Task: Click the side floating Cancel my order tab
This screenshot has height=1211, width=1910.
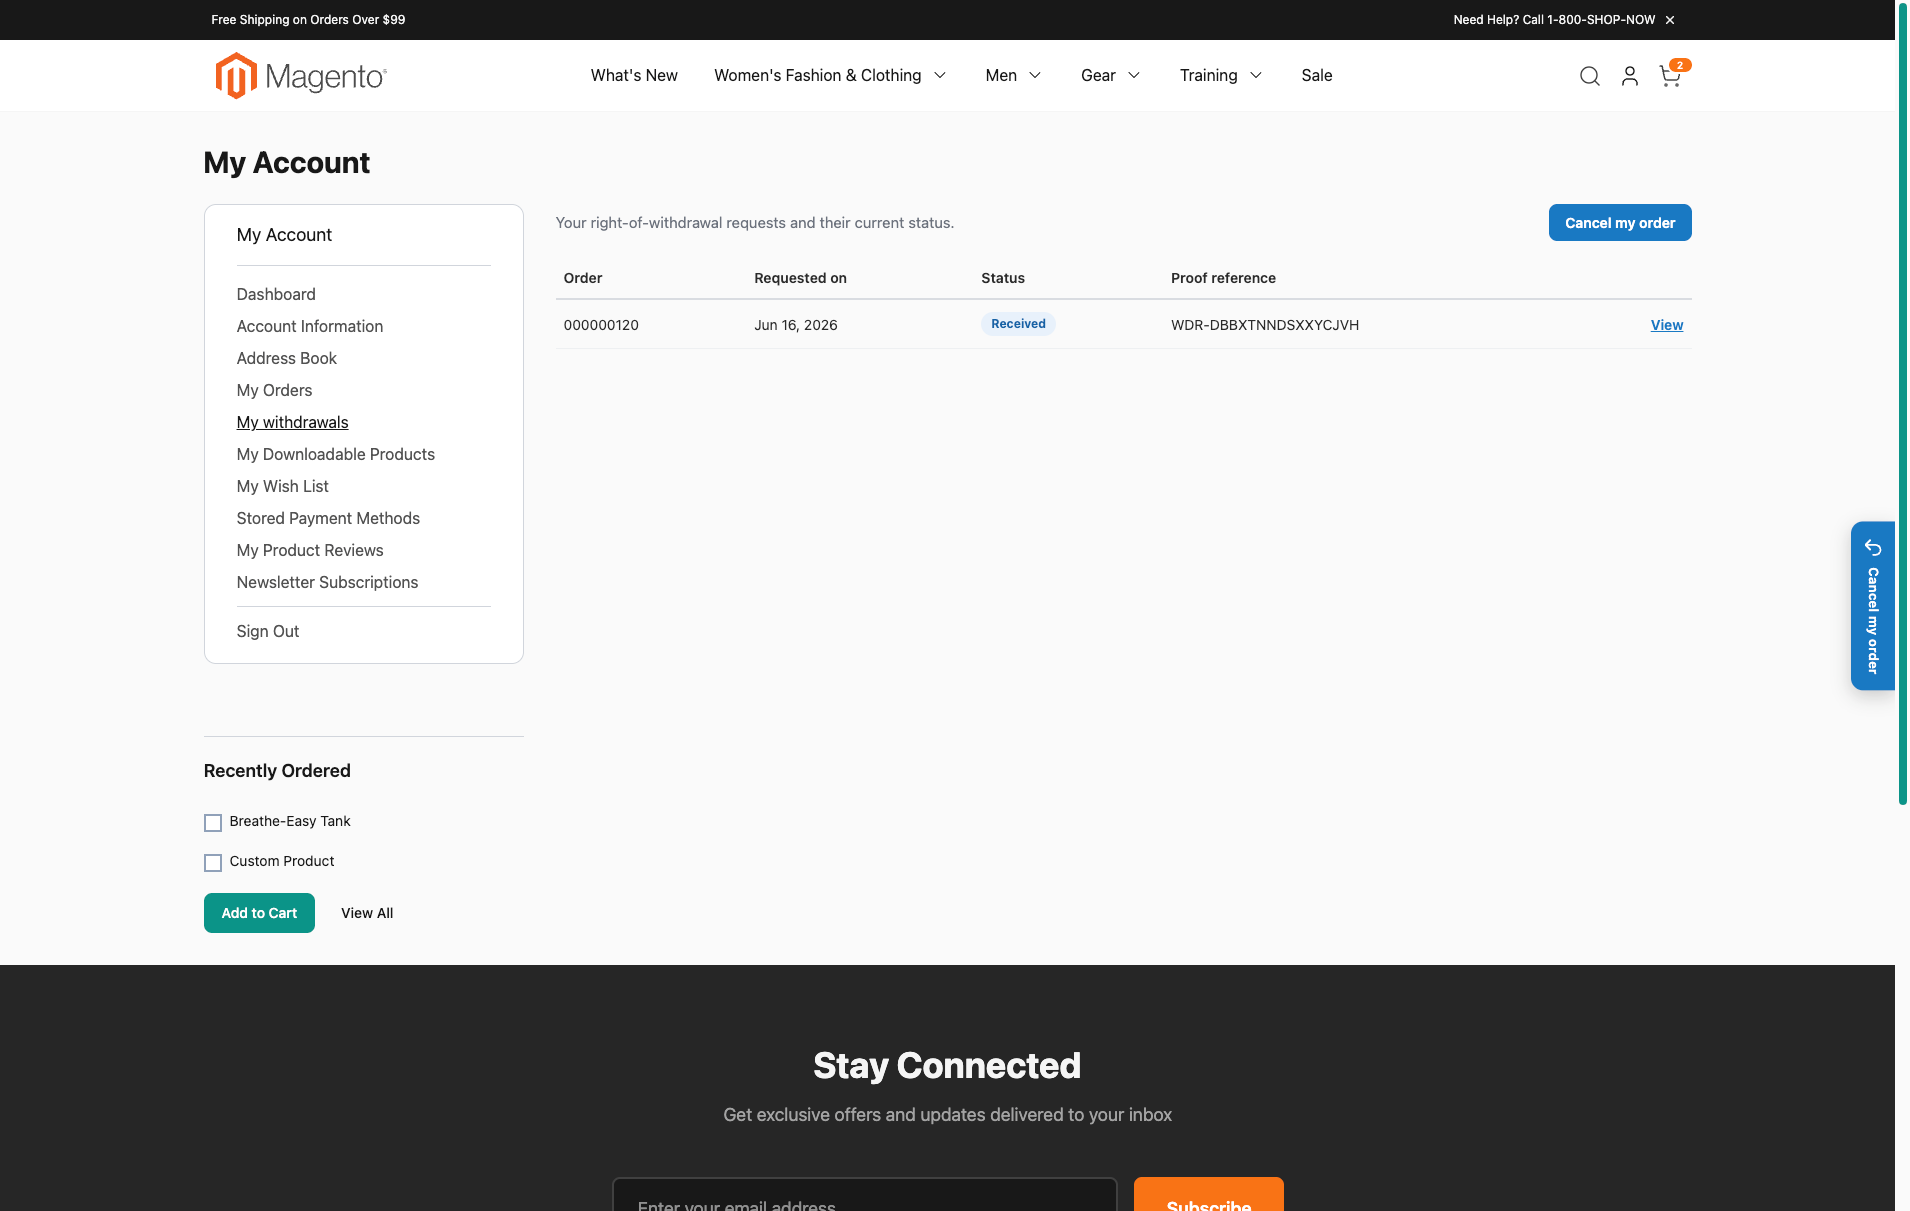Action: [x=1872, y=606]
